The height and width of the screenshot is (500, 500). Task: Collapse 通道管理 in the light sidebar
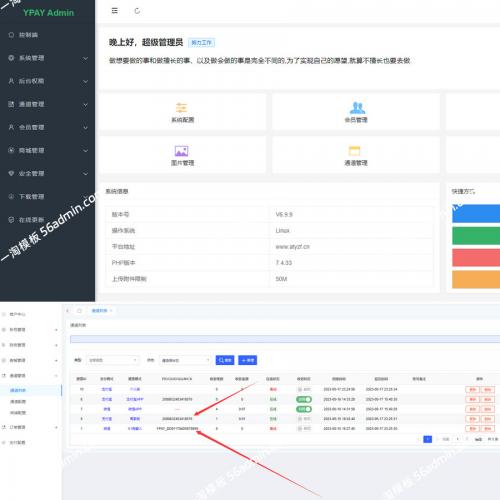point(56,376)
